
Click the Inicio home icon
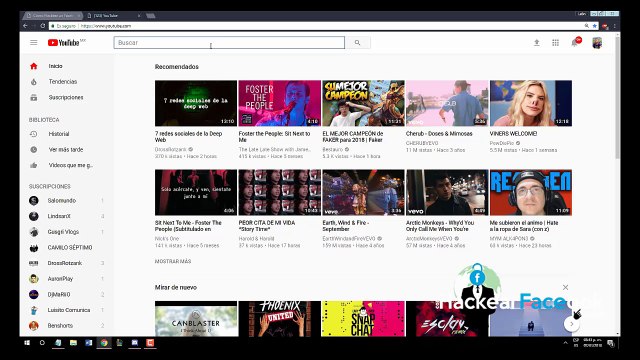click(x=33, y=66)
